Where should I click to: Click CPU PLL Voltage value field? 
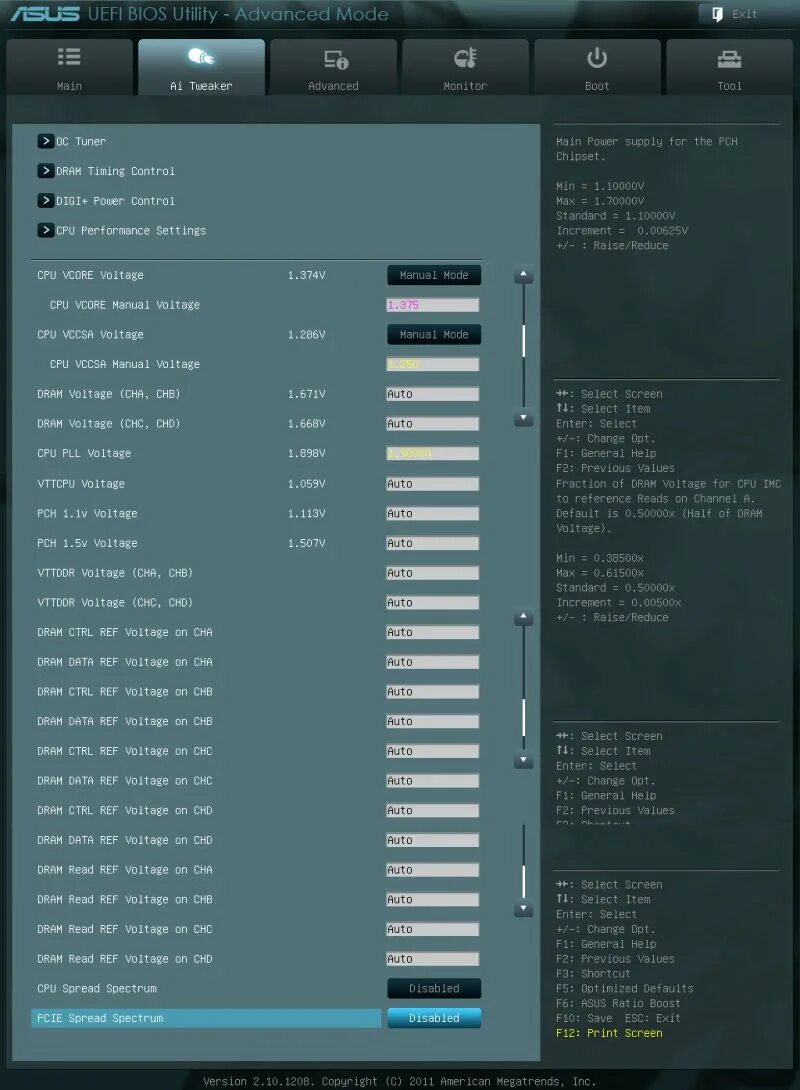tap(432, 453)
